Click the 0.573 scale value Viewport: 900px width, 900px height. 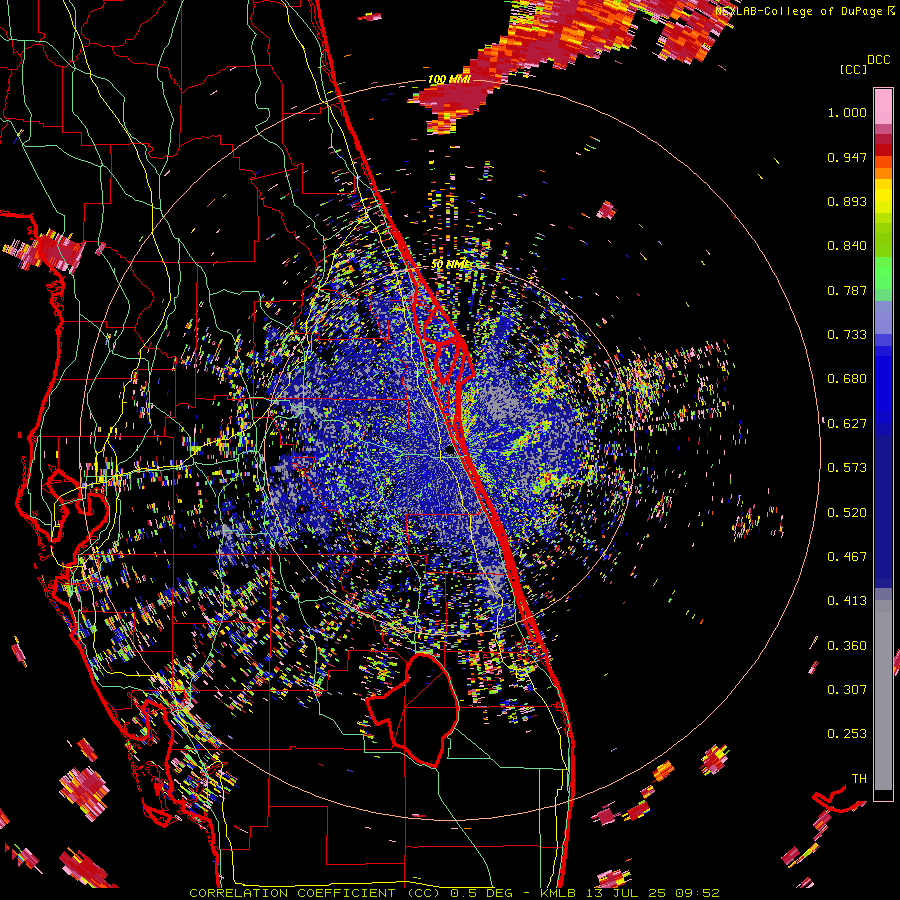pos(847,468)
